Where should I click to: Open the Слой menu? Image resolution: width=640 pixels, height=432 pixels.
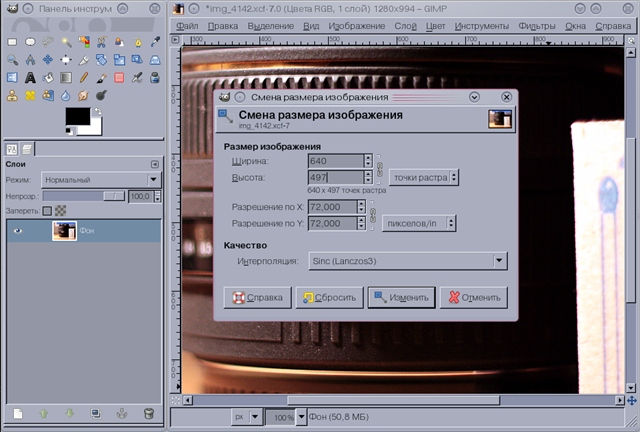click(404, 24)
